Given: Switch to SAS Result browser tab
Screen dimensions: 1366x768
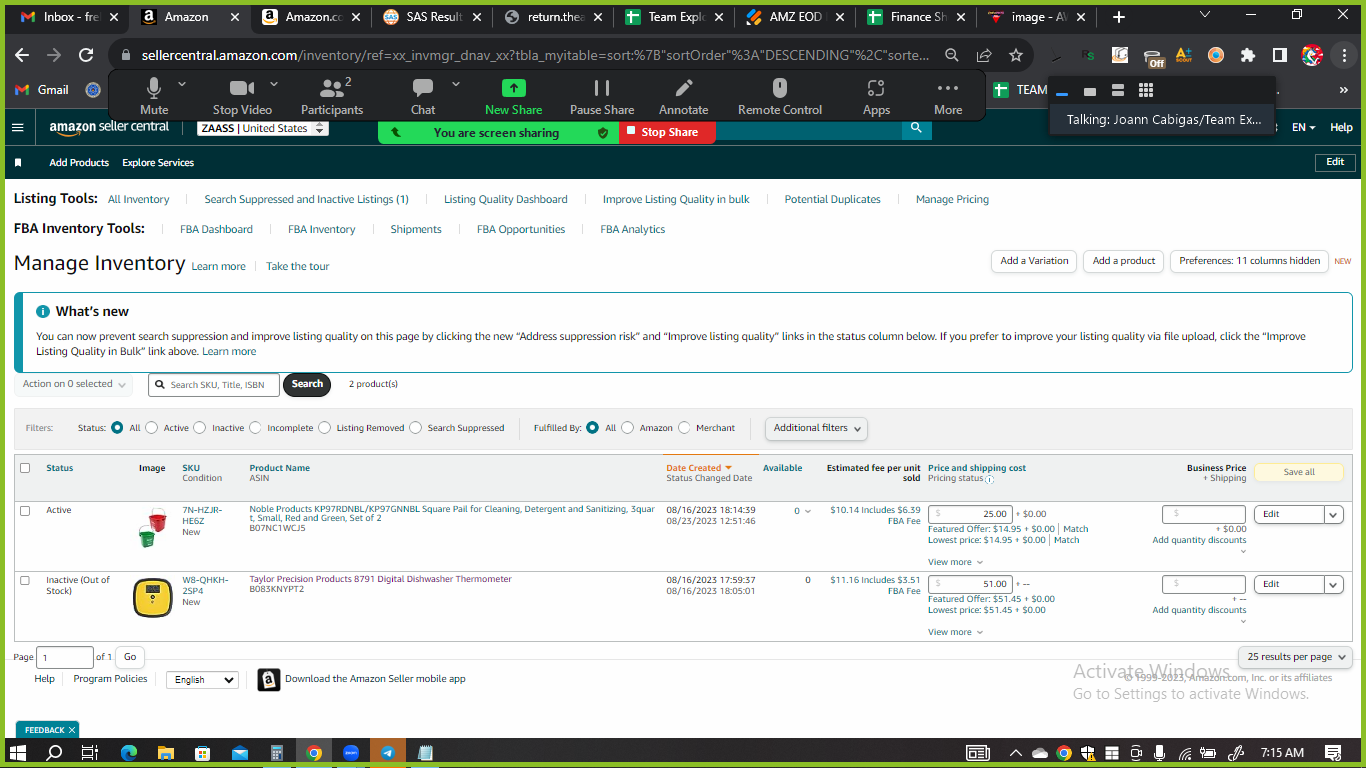Looking at the screenshot, I should pos(431,17).
